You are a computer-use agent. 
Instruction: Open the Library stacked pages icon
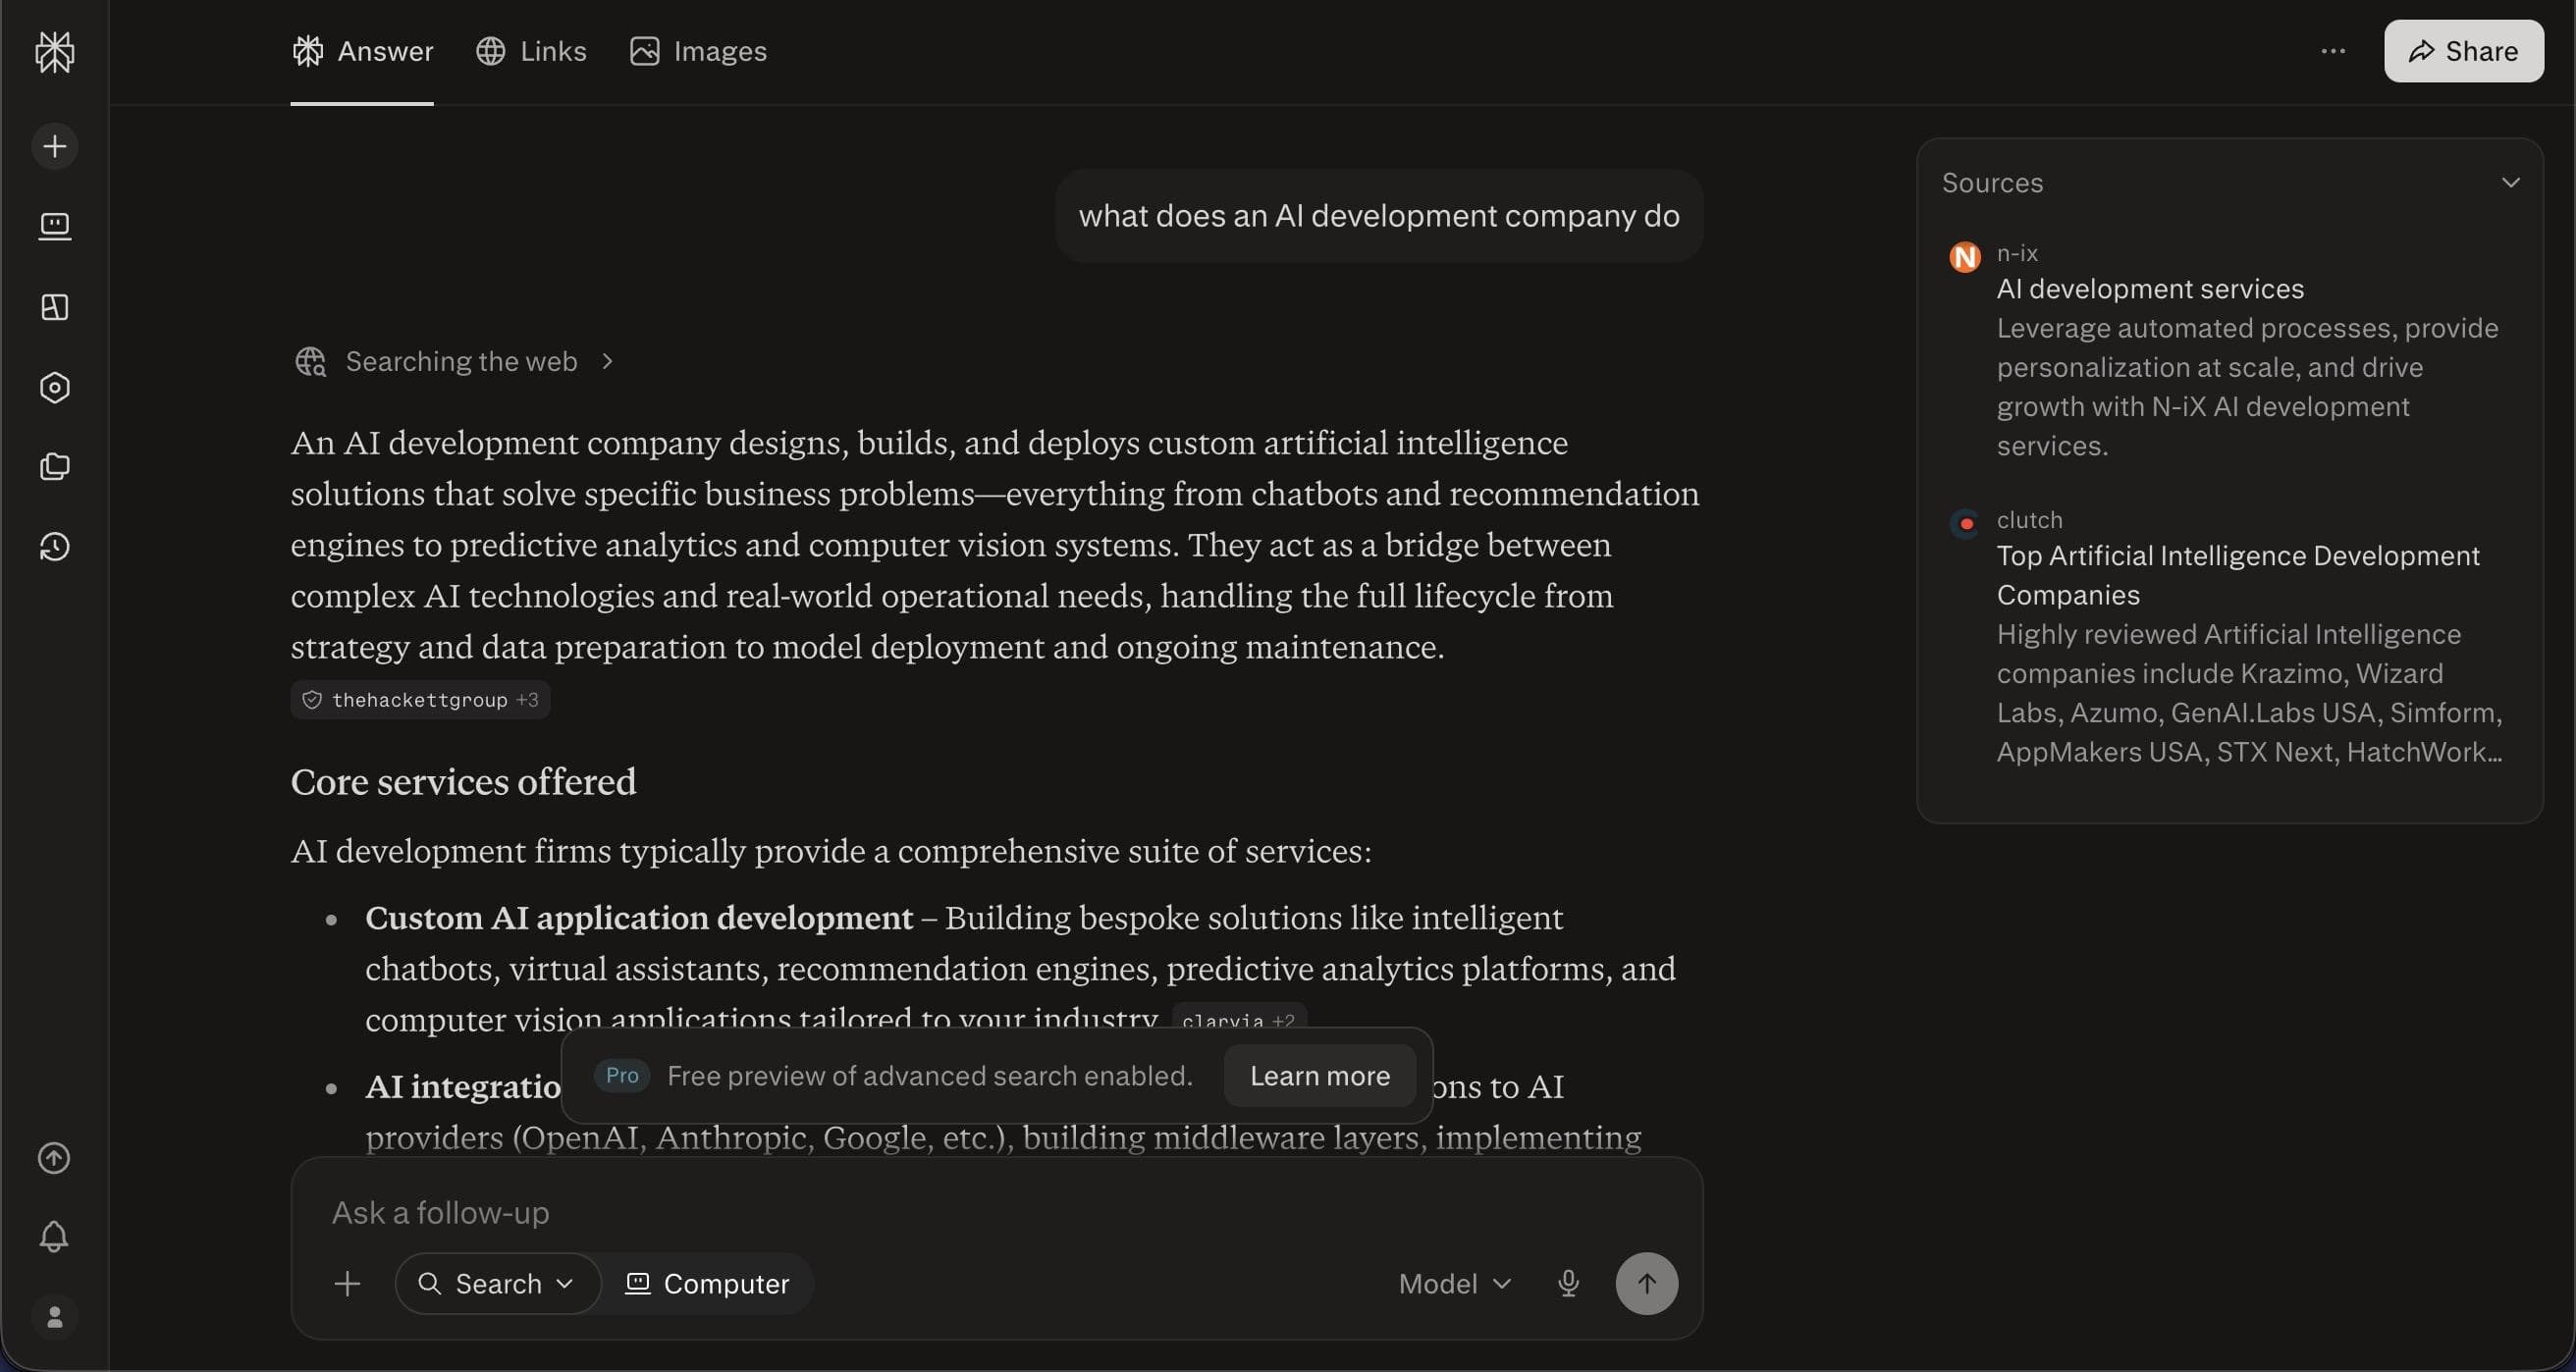pos(55,467)
